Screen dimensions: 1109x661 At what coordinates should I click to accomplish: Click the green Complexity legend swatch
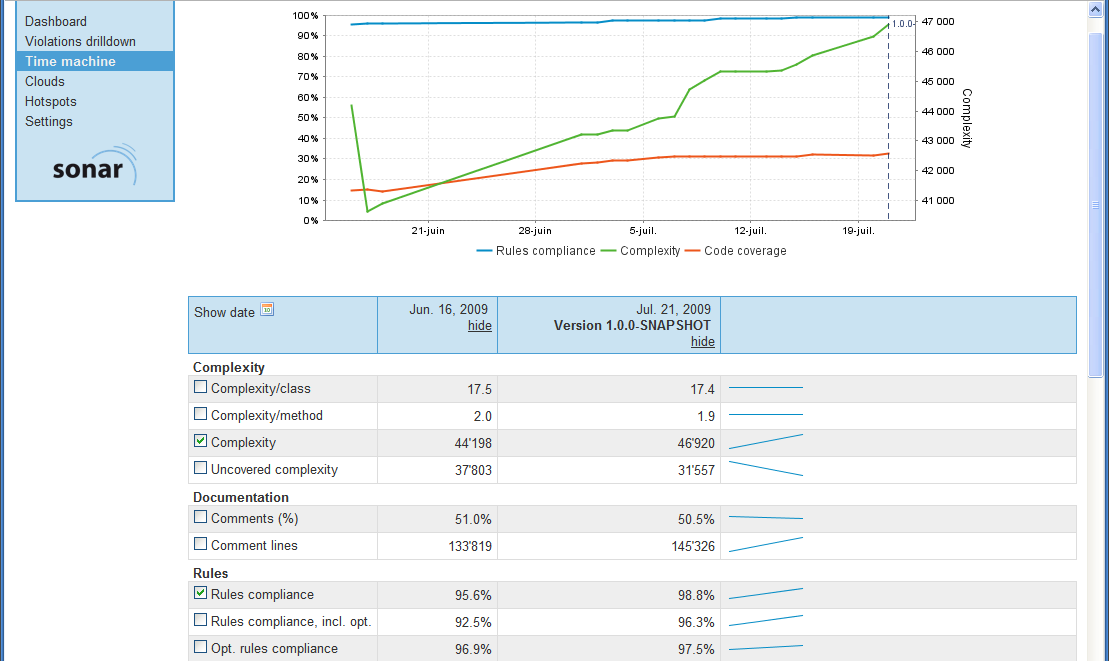tap(609, 251)
